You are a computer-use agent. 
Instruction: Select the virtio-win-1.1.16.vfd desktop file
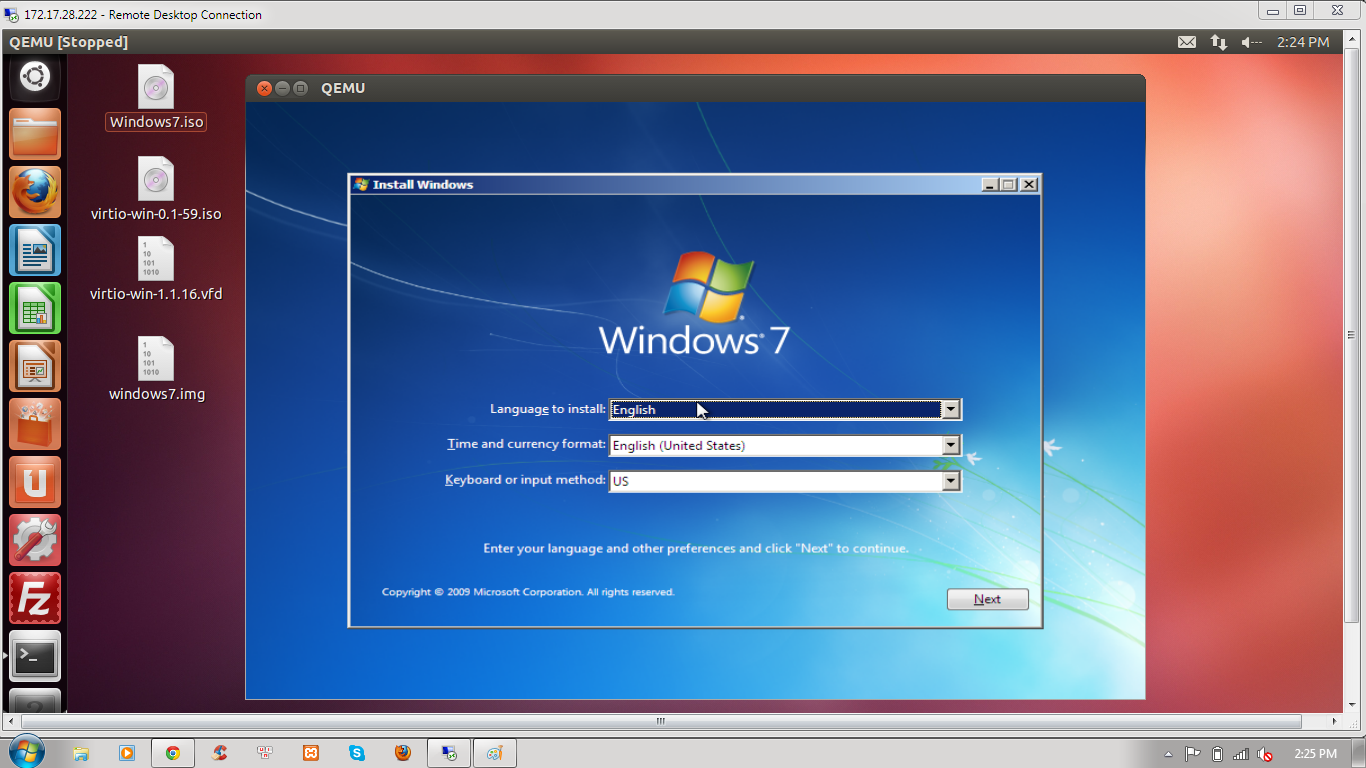156,270
